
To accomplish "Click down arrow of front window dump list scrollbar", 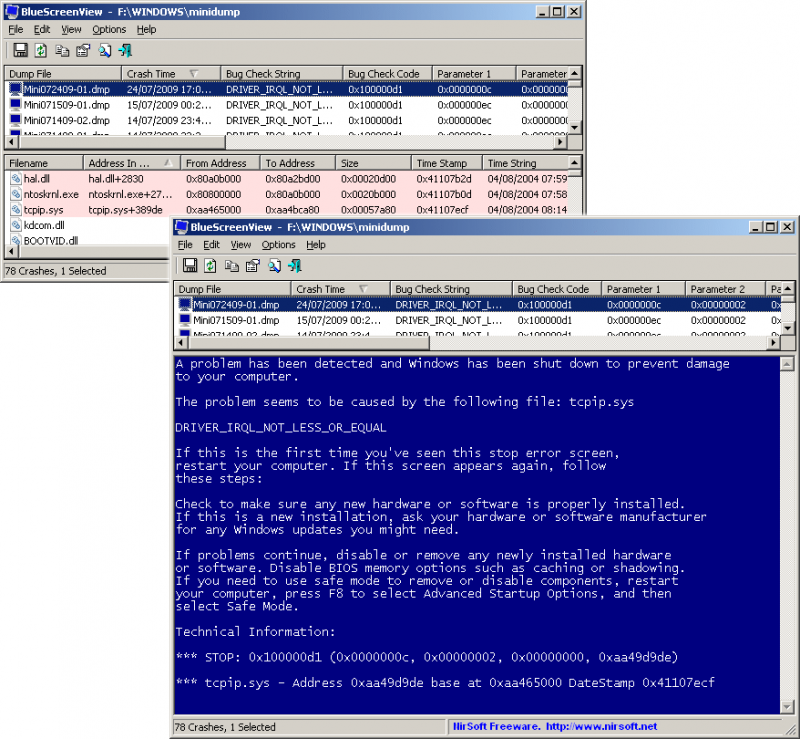I will click(x=788, y=328).
